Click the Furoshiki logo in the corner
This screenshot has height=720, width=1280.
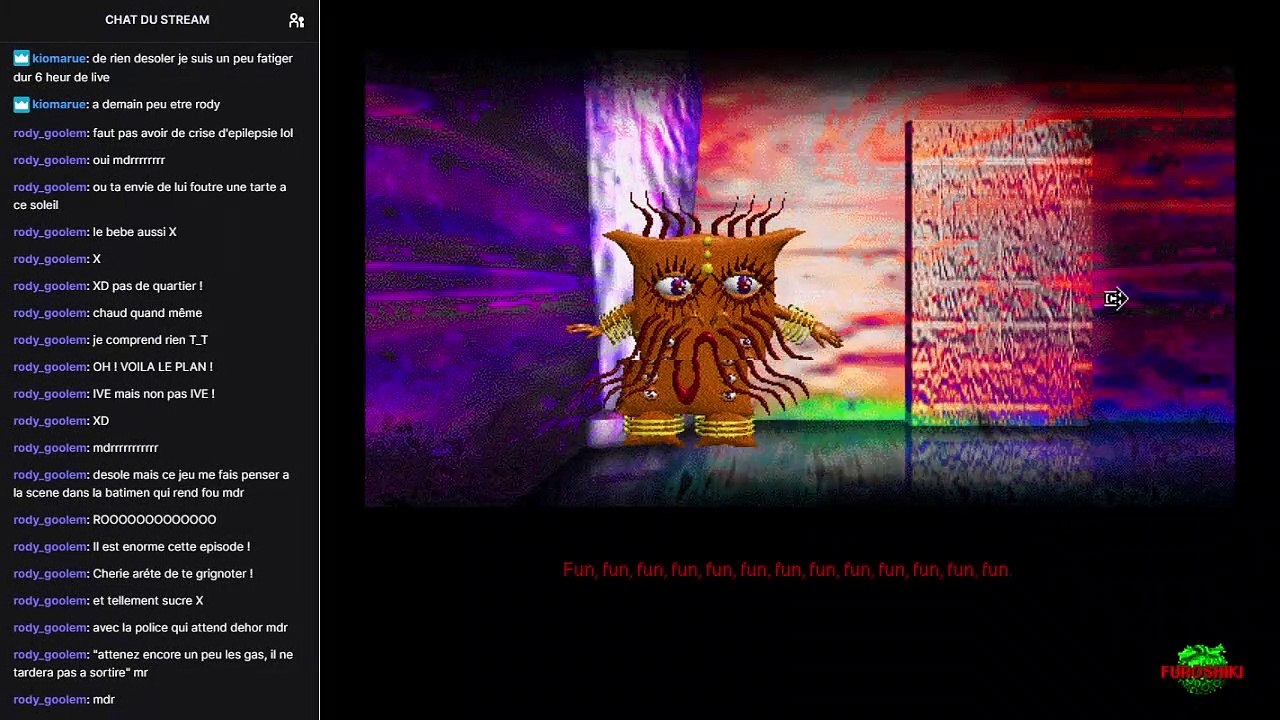click(1202, 670)
